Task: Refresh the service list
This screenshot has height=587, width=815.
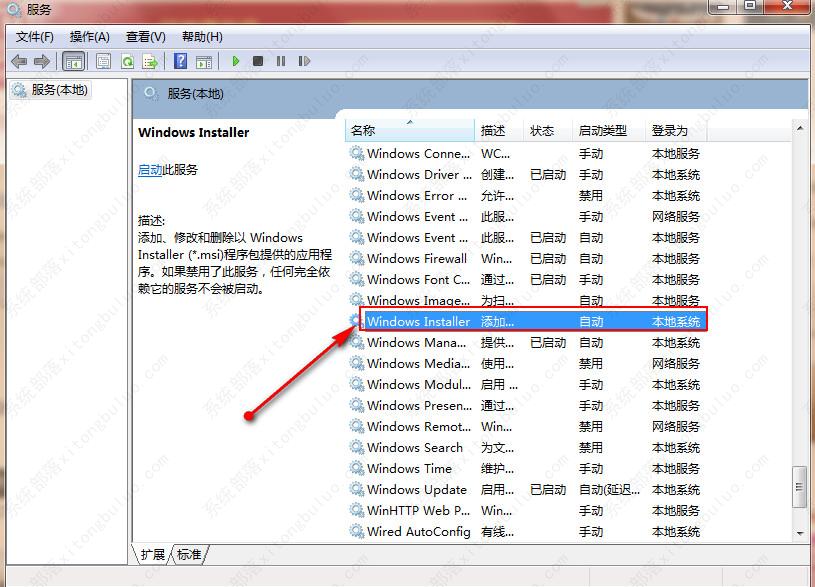Action: point(127,61)
